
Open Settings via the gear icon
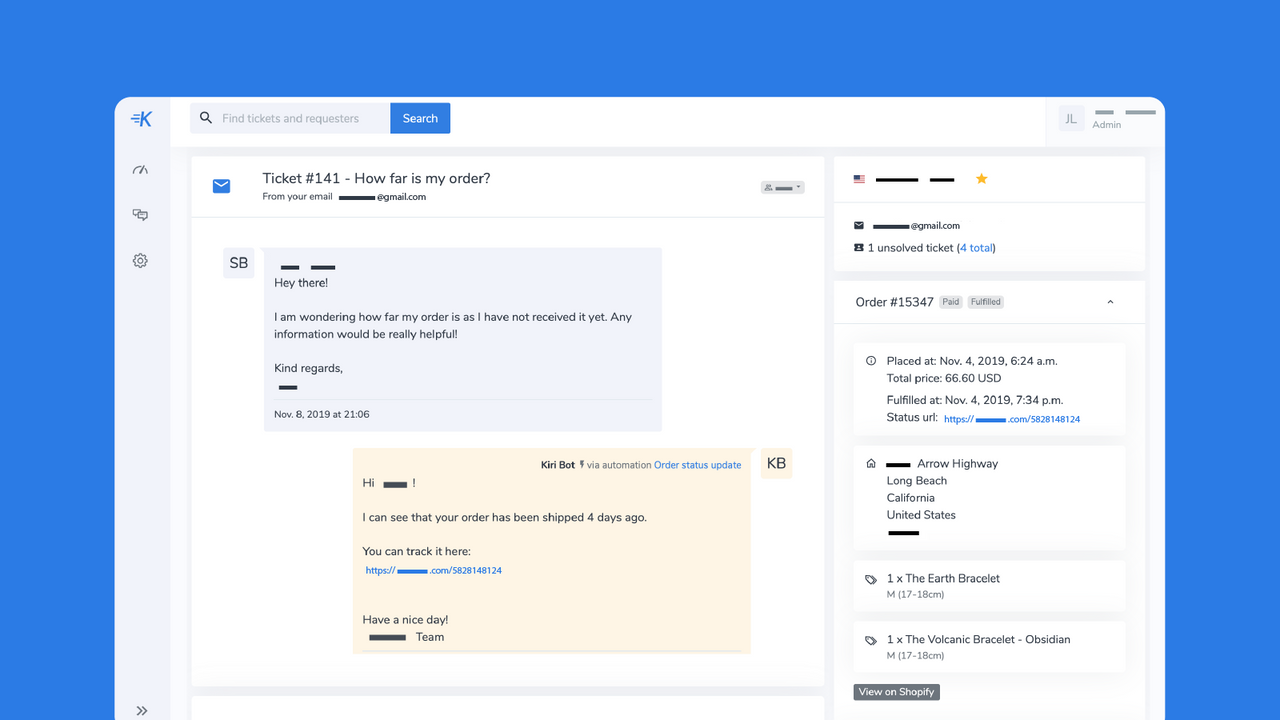pyautogui.click(x=140, y=260)
